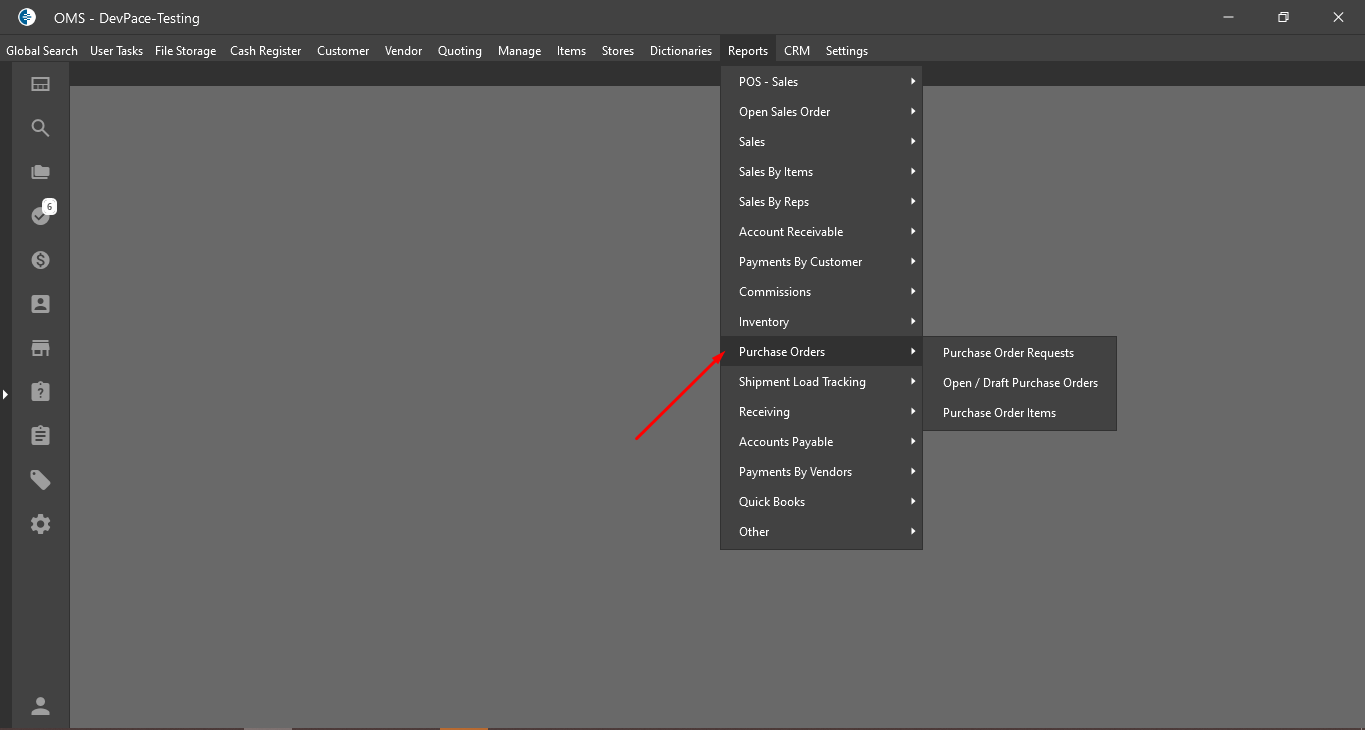Click the dollar sign sidebar icon
This screenshot has height=730, width=1365.
coord(40,260)
